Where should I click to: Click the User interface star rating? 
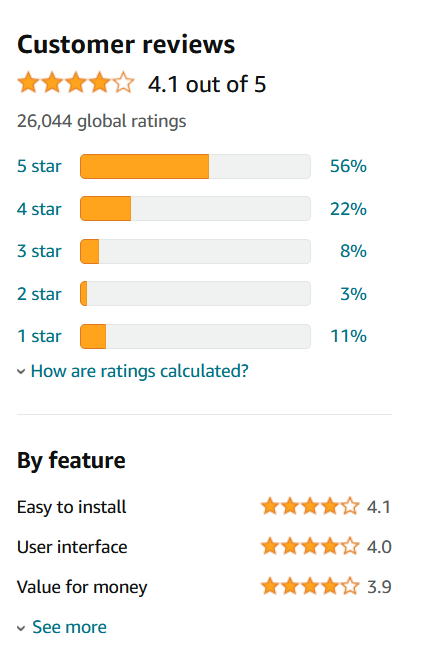click(310, 546)
